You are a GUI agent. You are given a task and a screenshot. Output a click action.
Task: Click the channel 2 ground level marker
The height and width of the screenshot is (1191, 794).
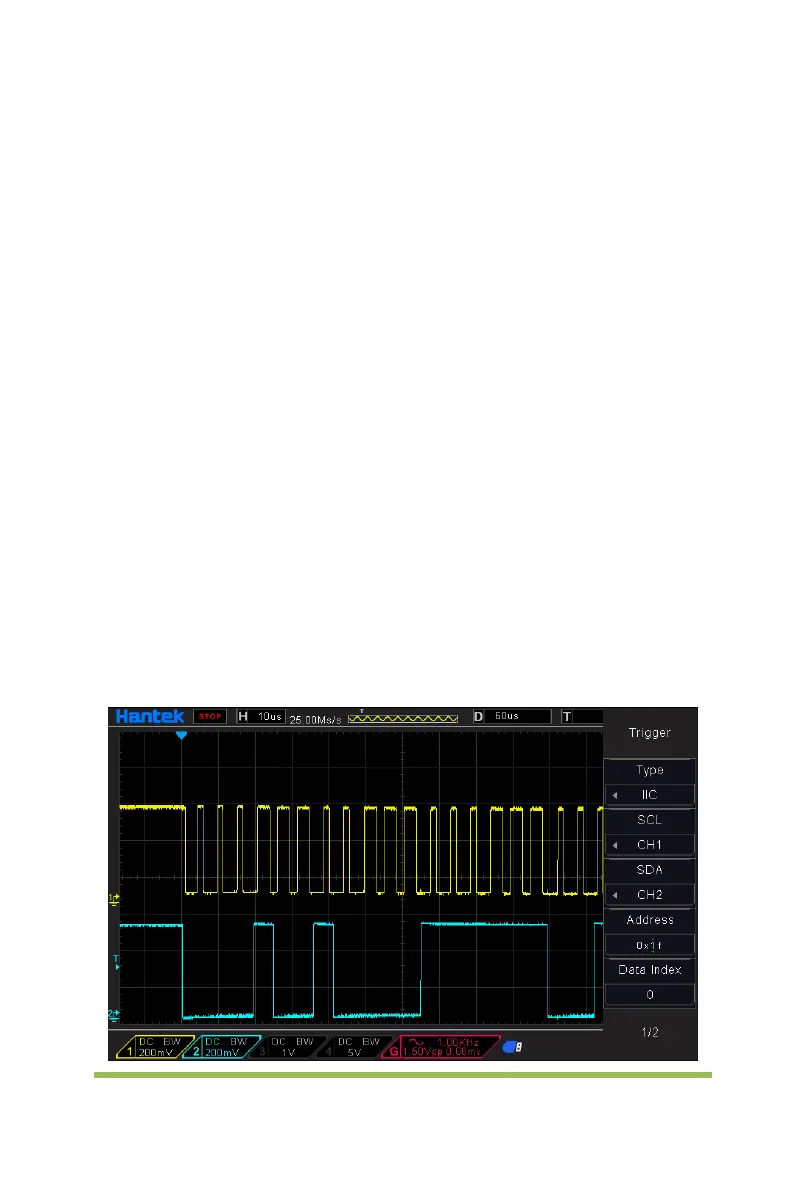(x=114, y=1014)
